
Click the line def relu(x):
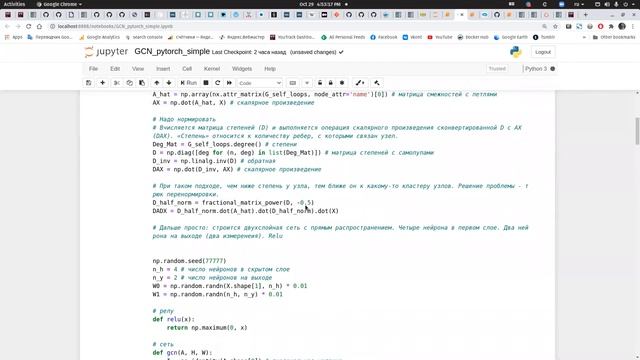(x=173, y=319)
